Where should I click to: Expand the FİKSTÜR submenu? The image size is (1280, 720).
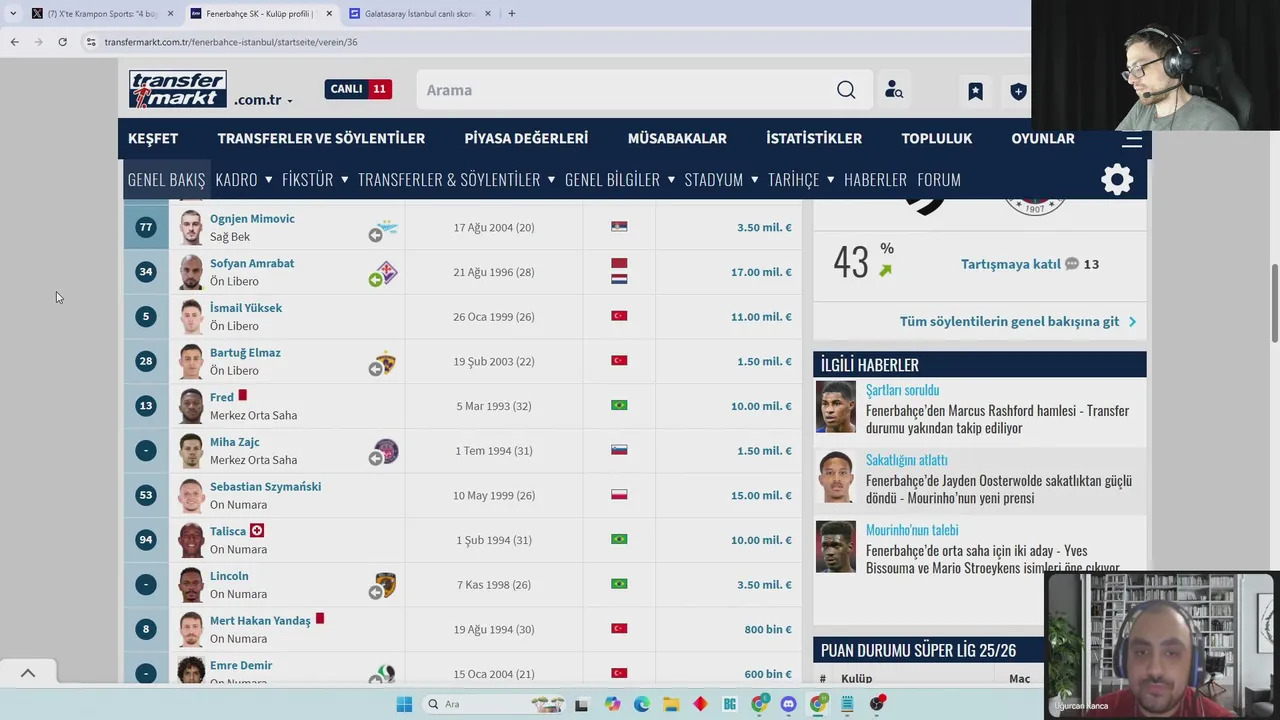click(x=345, y=180)
